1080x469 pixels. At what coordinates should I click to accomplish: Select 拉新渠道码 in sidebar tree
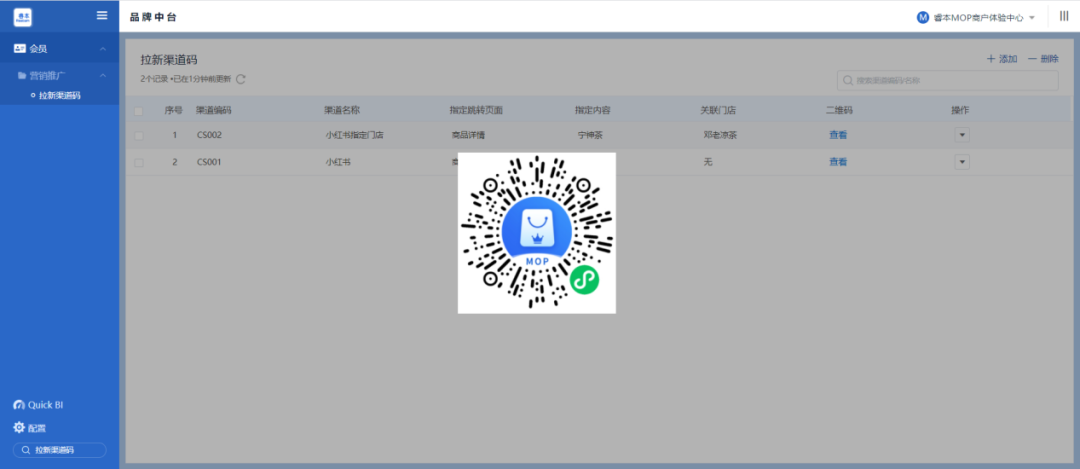tap(59, 96)
